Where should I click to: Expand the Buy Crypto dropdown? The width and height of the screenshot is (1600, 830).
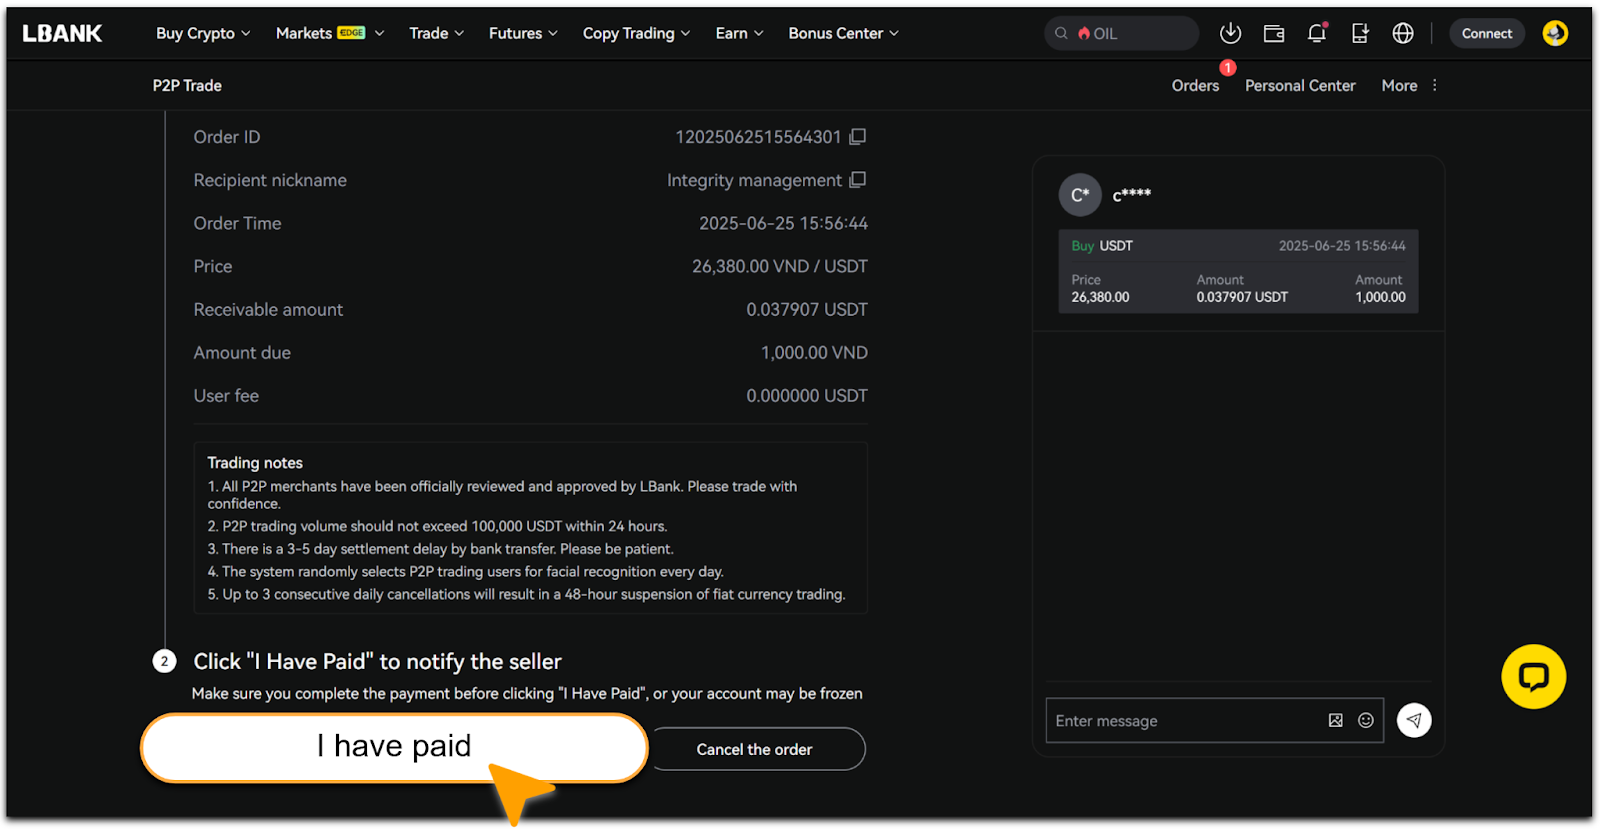(x=203, y=34)
